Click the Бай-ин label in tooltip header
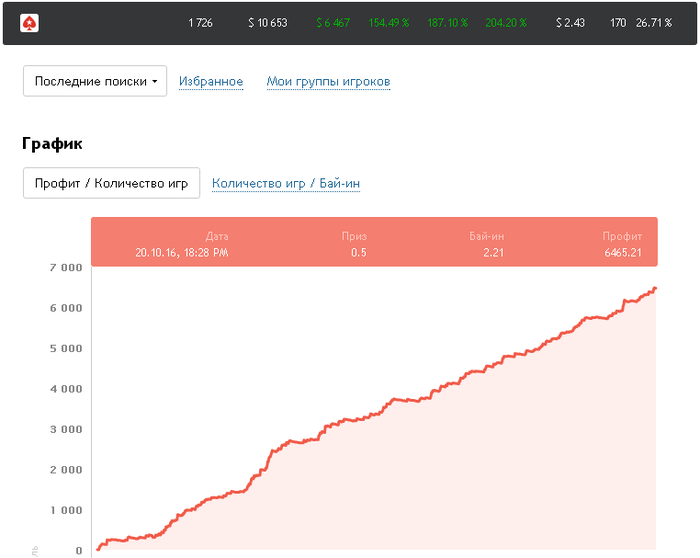The width and height of the screenshot is (700, 558). (487, 236)
